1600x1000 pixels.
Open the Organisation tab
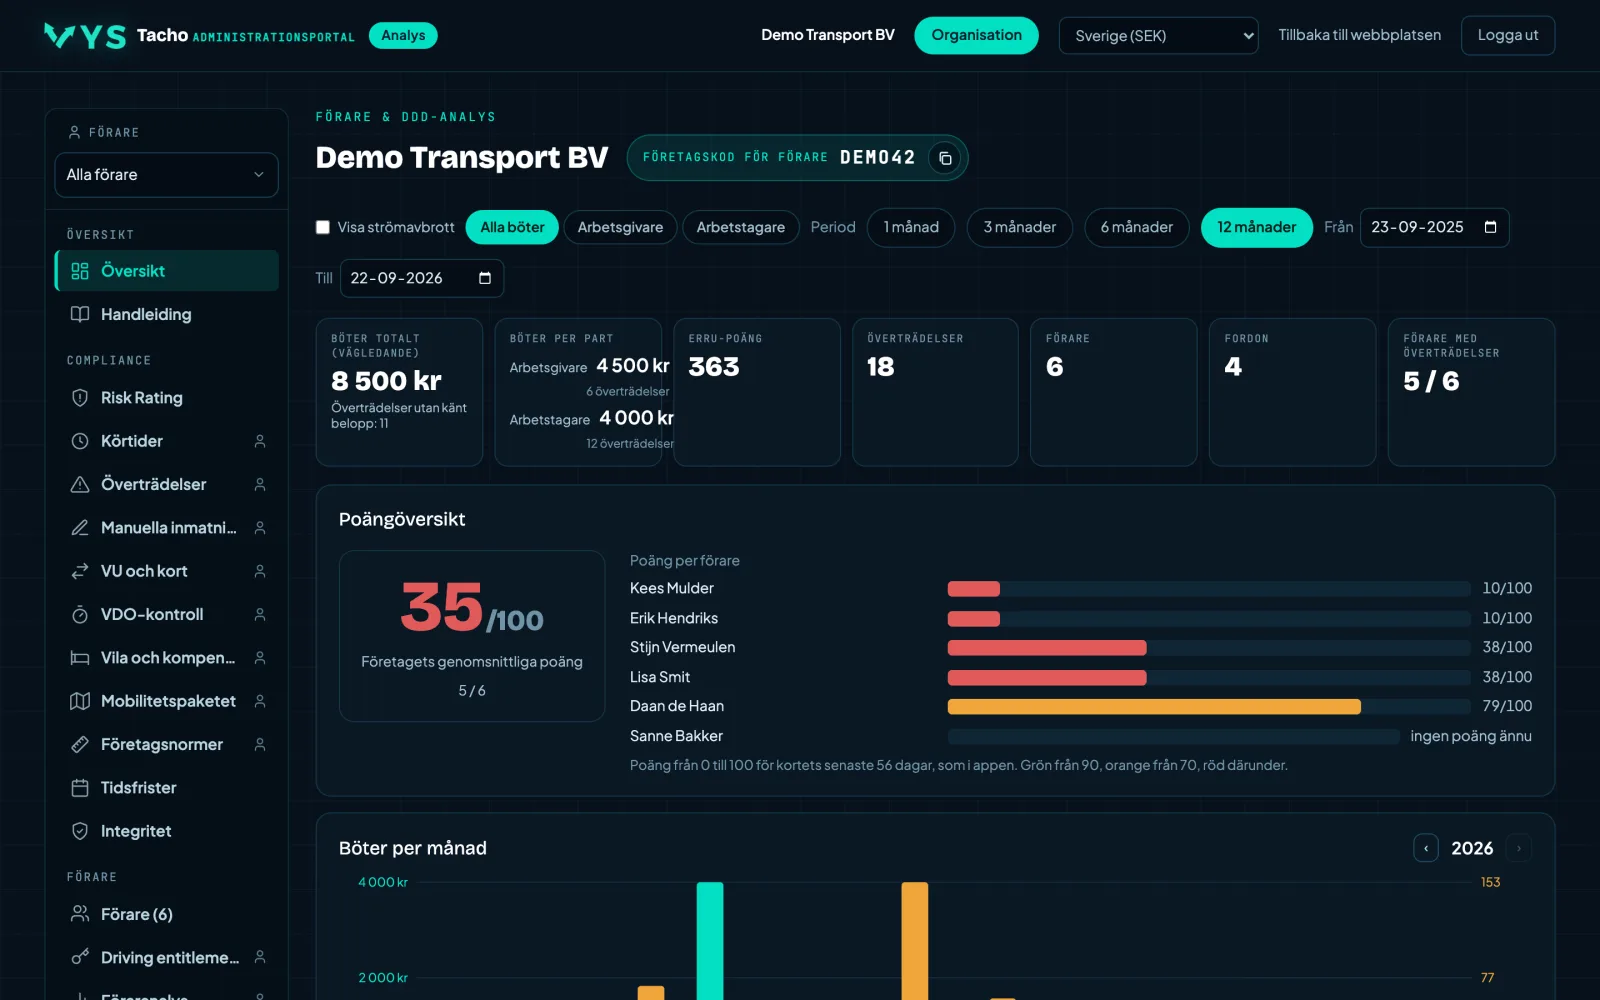[976, 36]
